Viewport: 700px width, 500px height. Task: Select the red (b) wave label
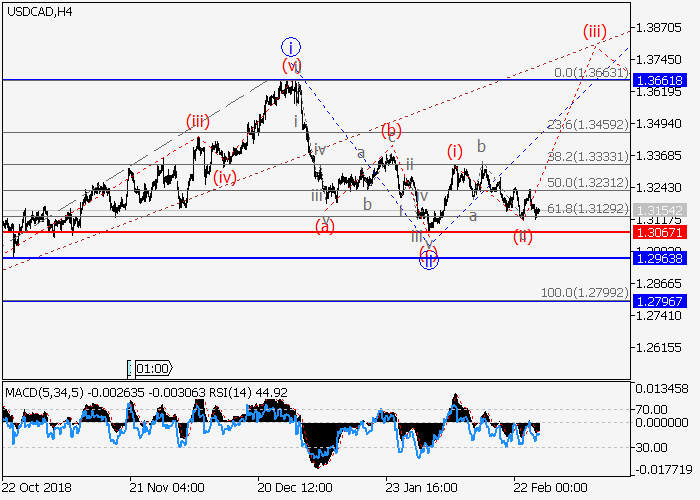pyautogui.click(x=391, y=131)
